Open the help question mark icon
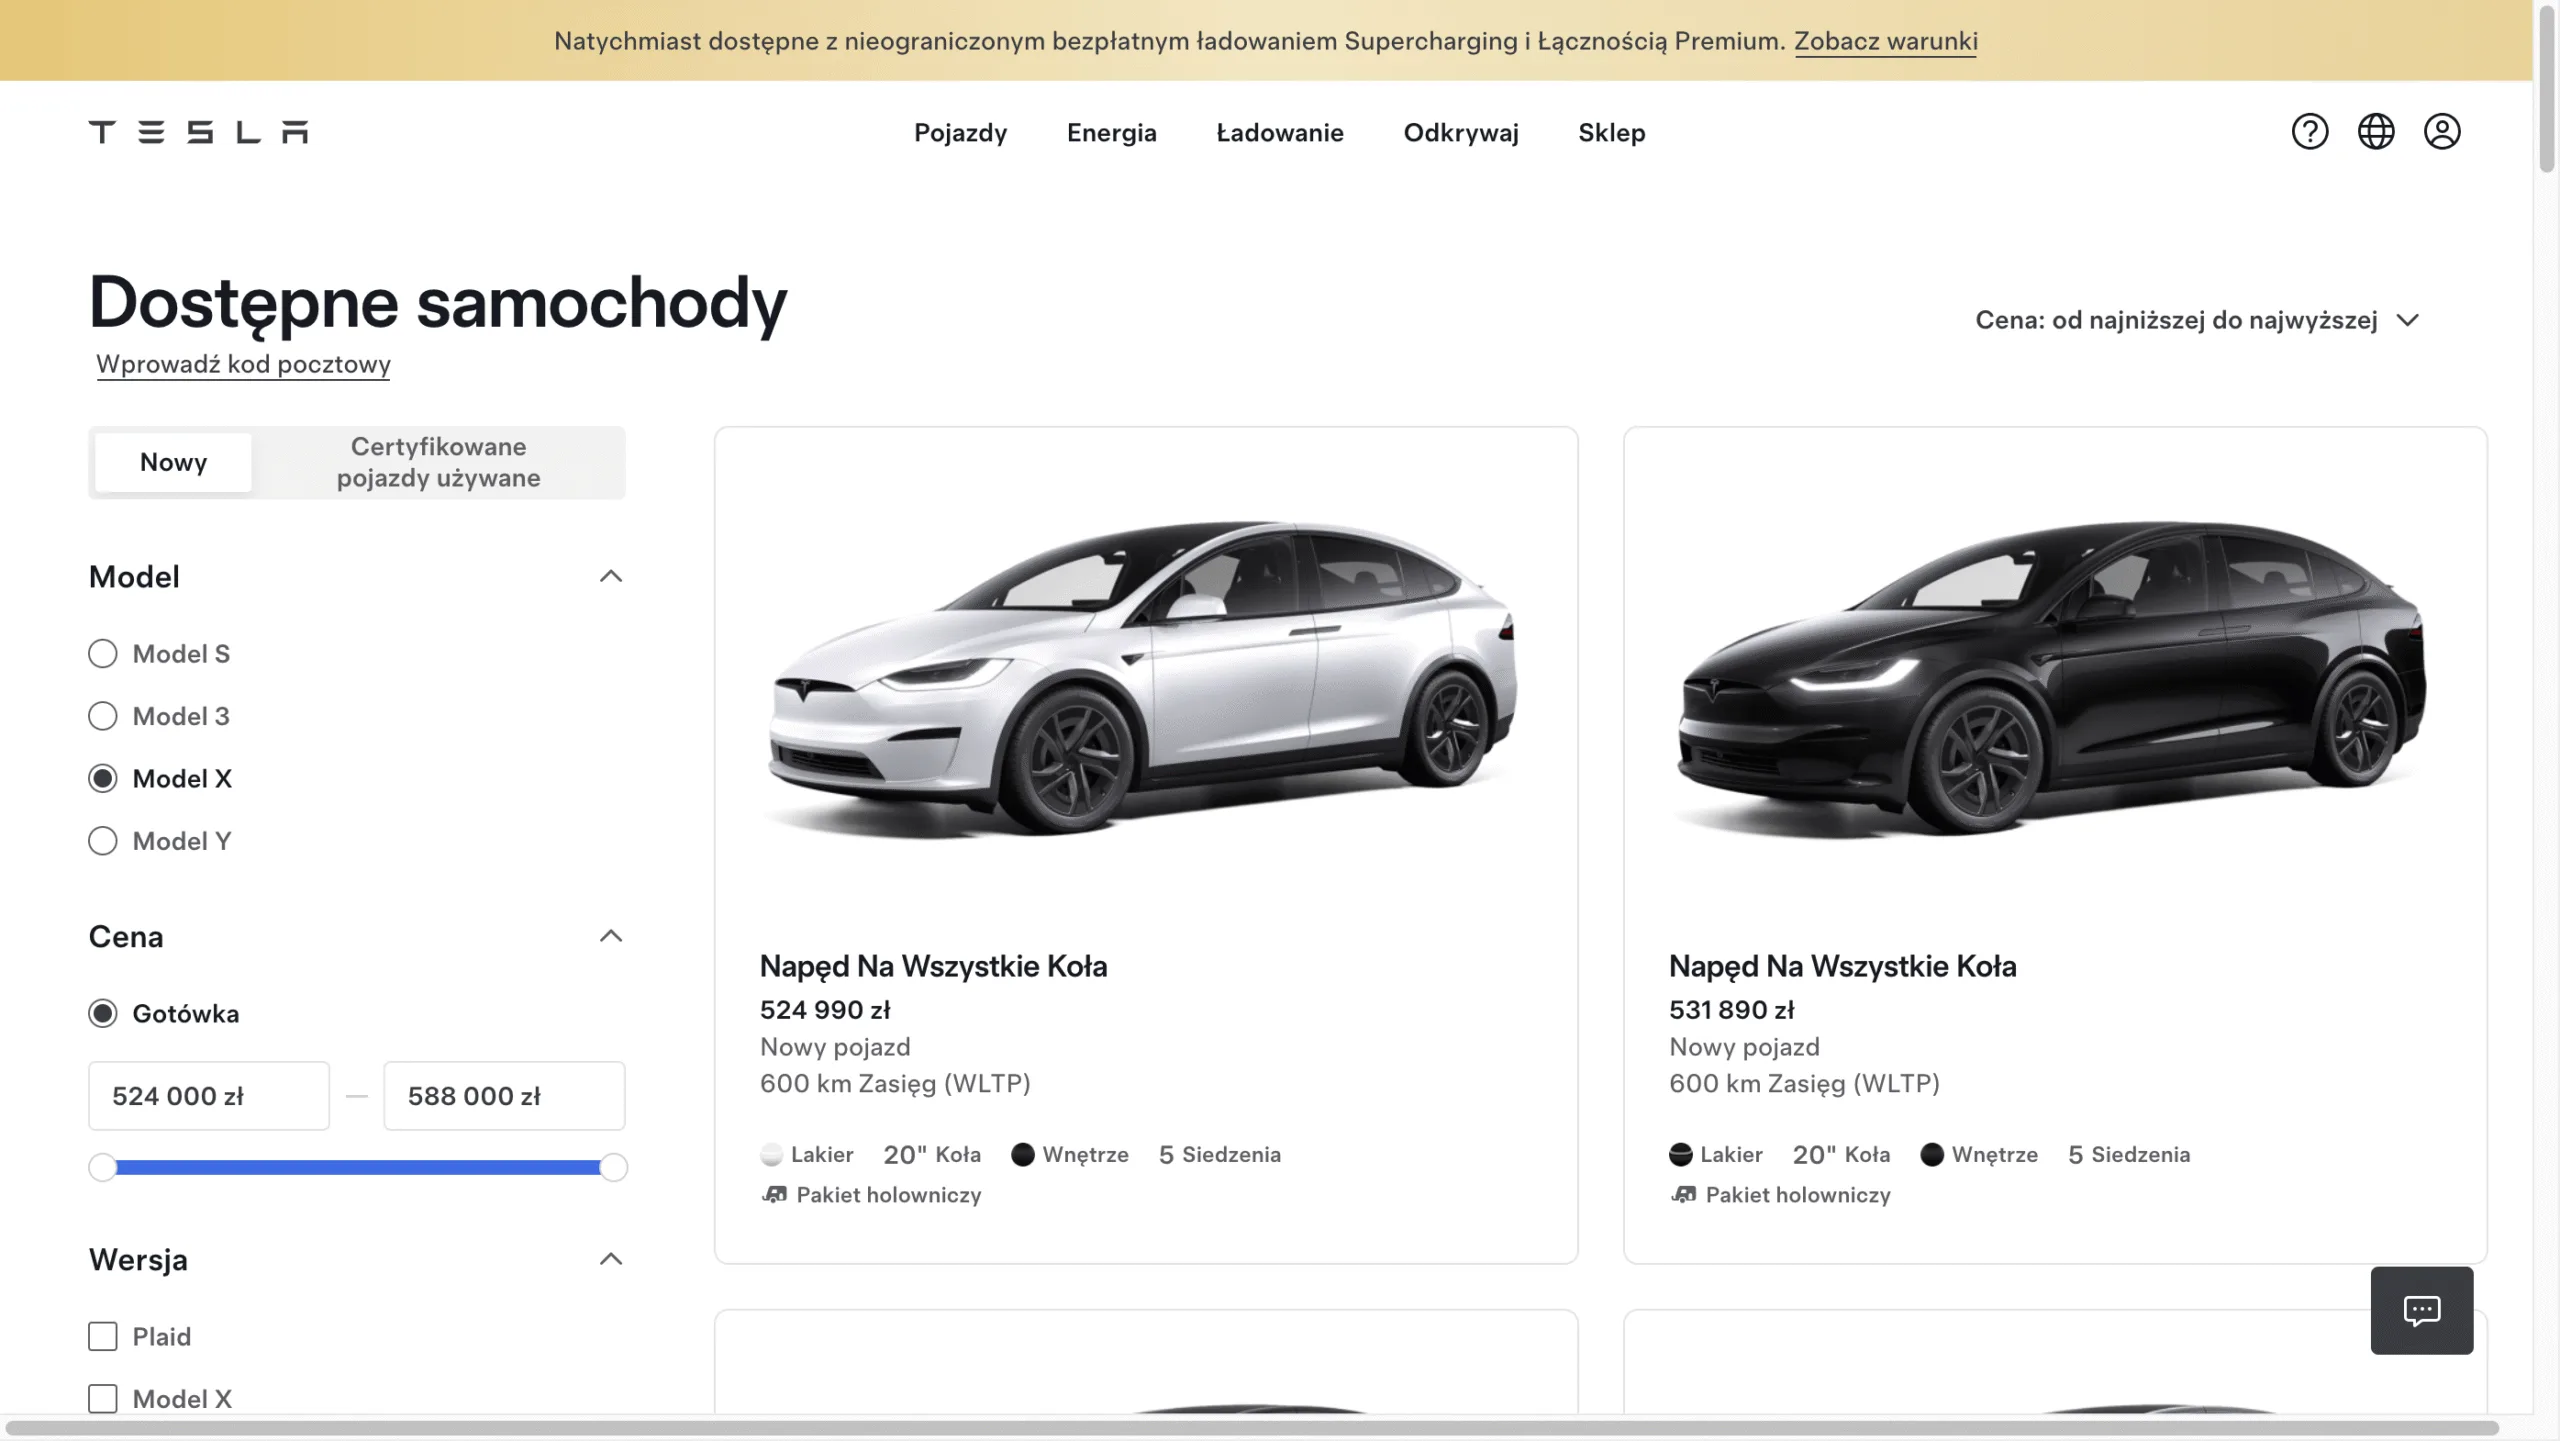The image size is (2560, 1441). coord(2309,132)
